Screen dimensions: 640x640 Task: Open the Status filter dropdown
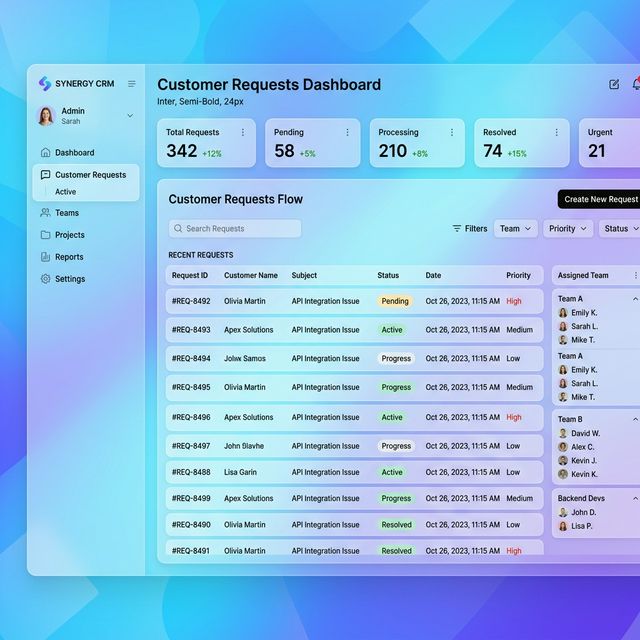pyautogui.click(x=619, y=229)
